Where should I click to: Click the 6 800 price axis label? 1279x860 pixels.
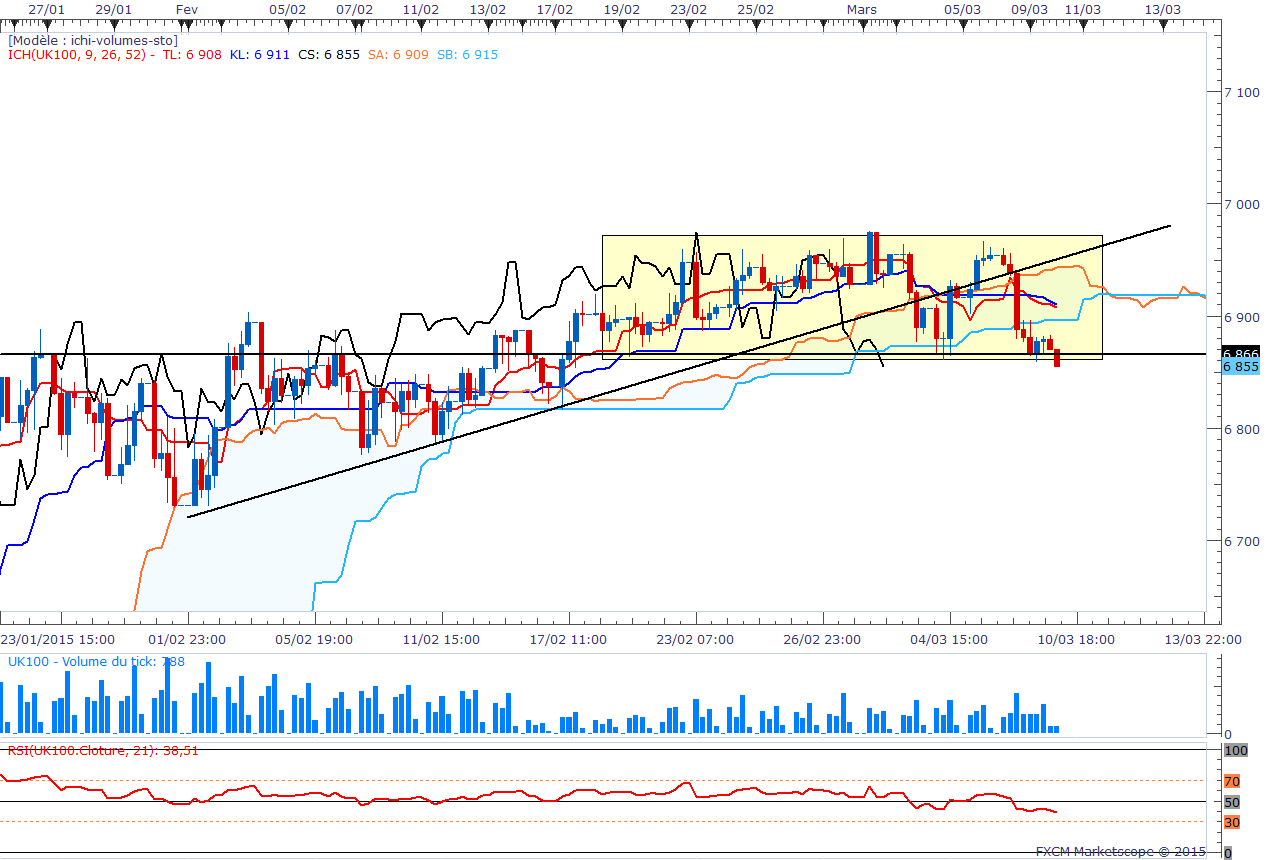(1241, 429)
